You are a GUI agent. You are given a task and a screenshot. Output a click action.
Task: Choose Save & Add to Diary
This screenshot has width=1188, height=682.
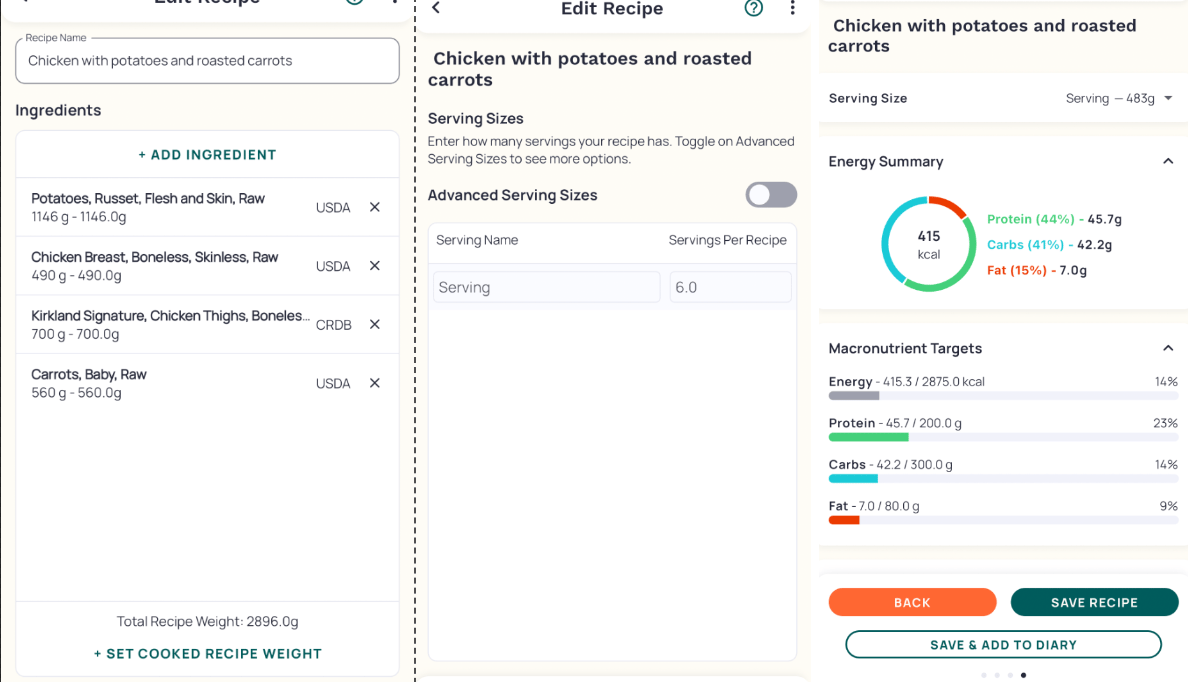(1003, 645)
